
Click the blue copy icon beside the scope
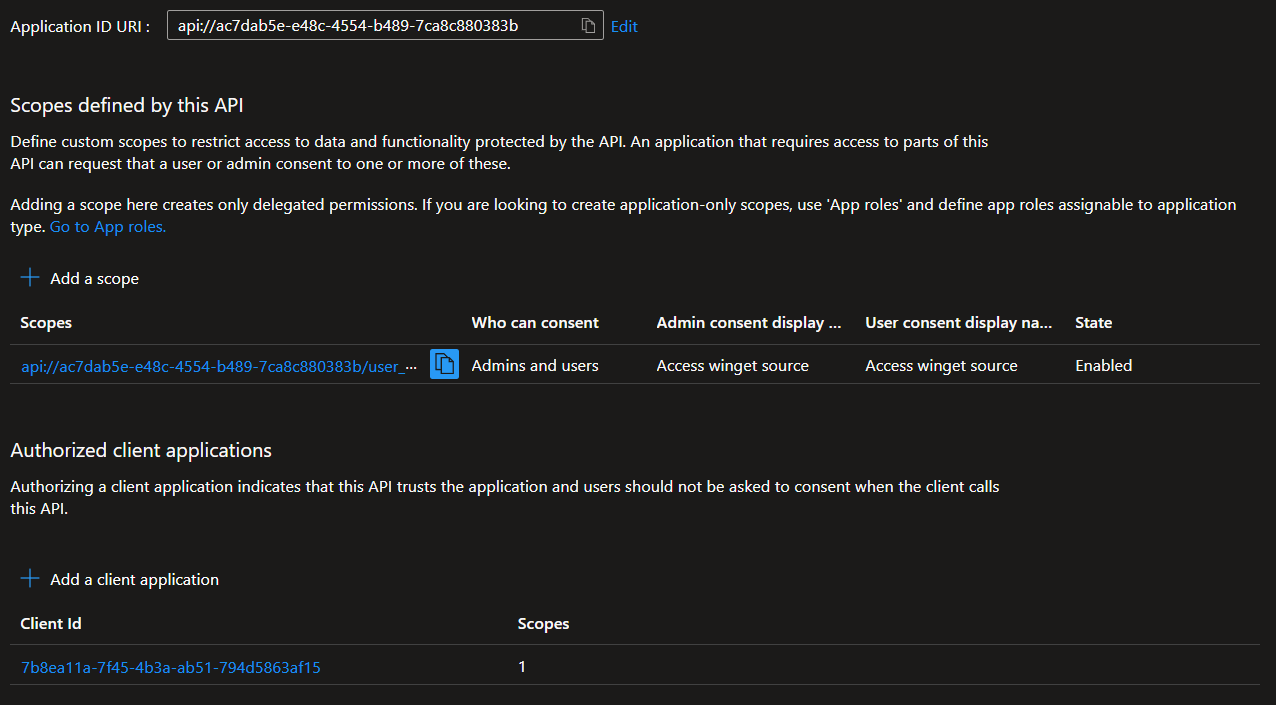point(444,365)
